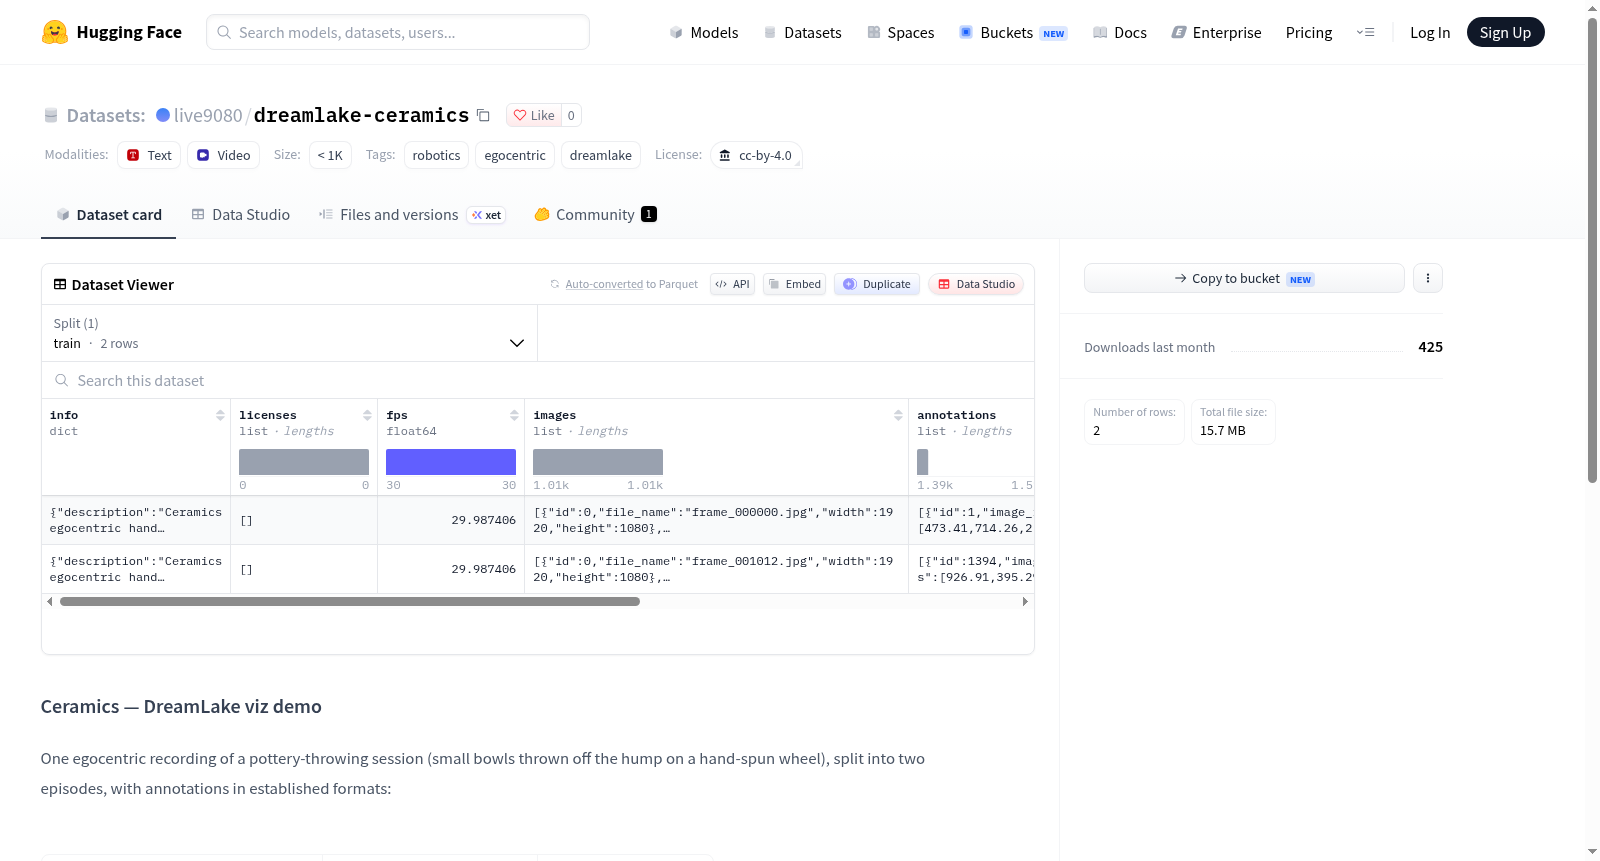Duplicate the dataset

coord(877,284)
